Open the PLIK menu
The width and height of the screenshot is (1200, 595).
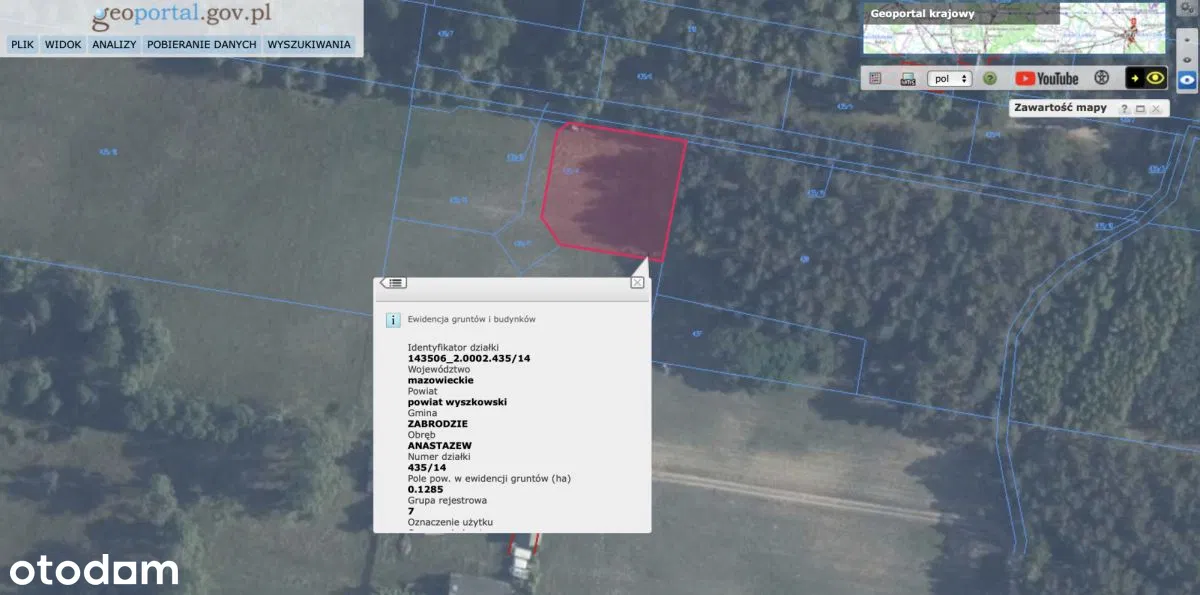pyautogui.click(x=22, y=45)
